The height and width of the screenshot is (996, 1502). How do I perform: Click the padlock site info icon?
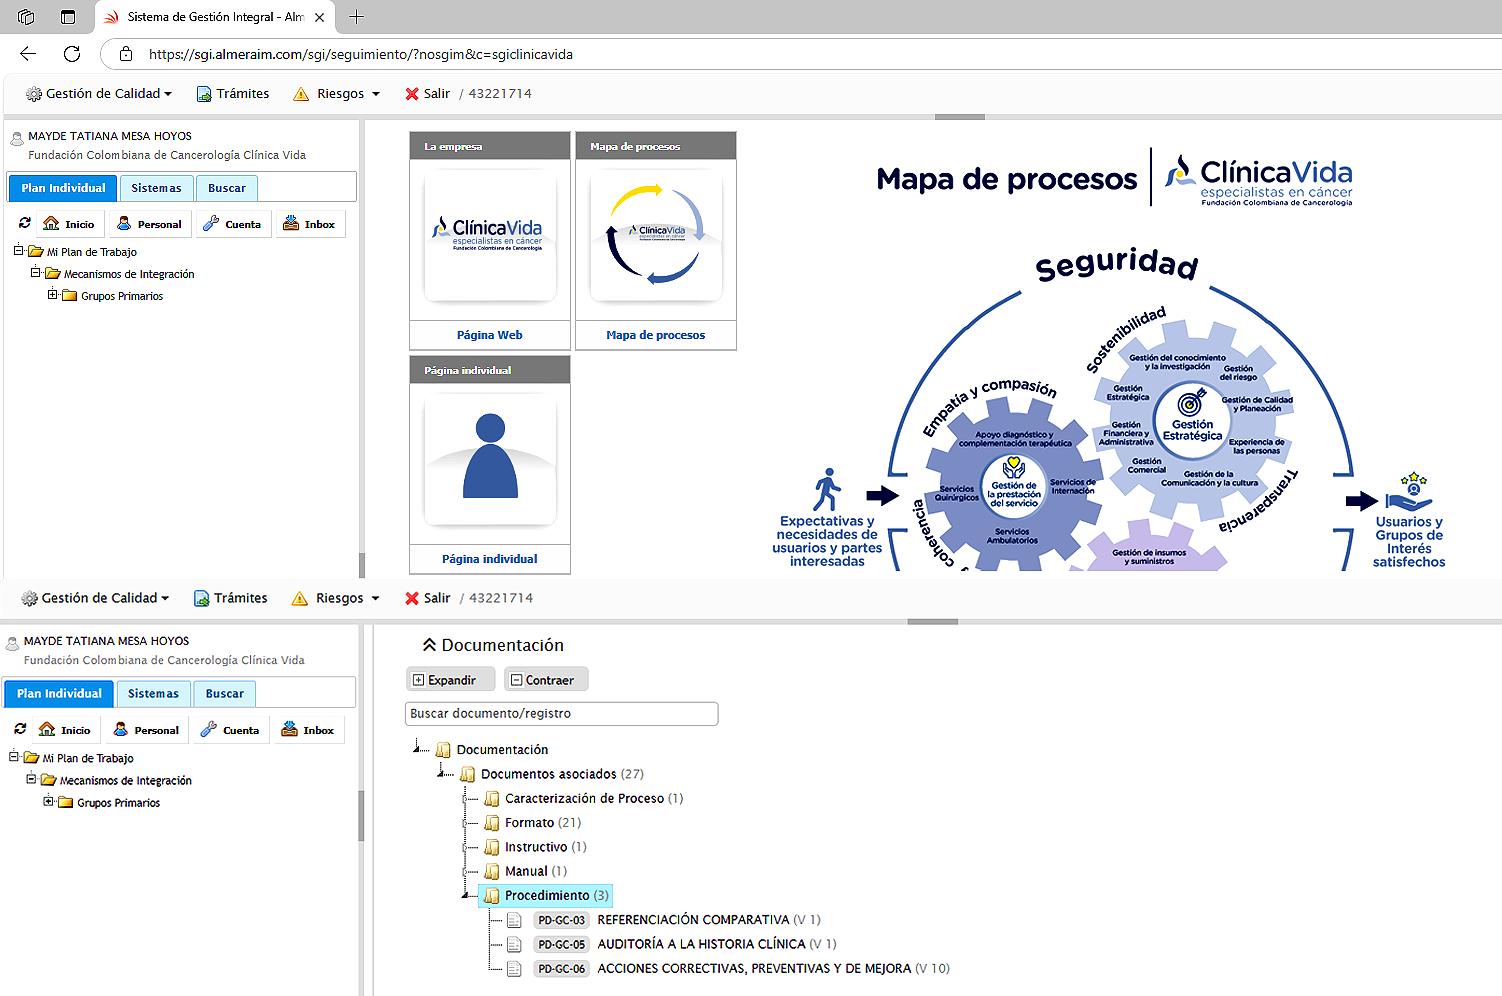[124, 54]
